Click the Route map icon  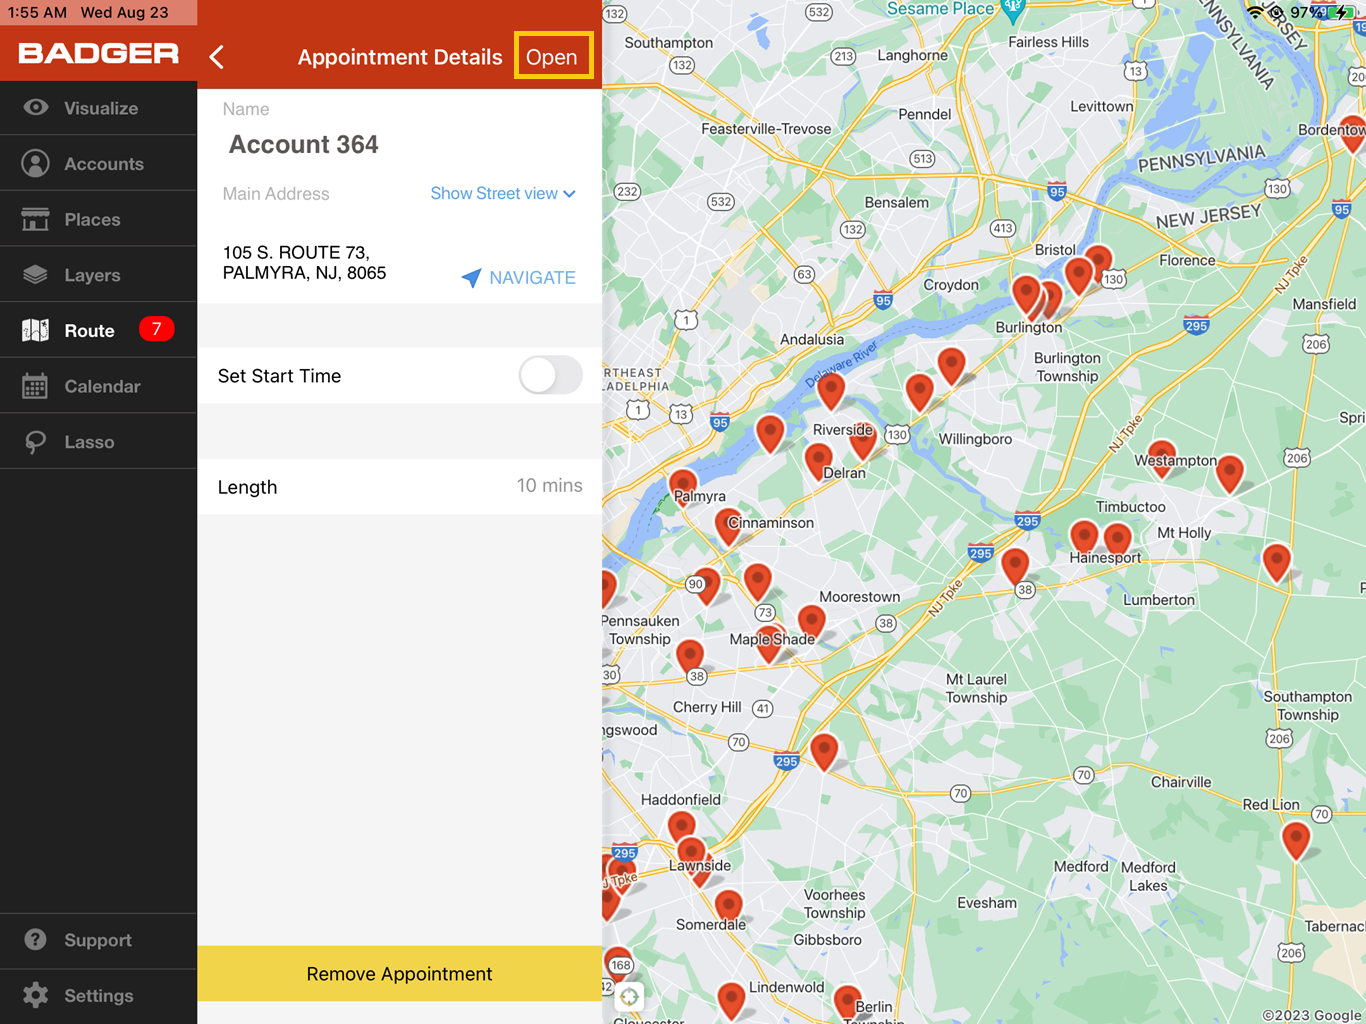coord(35,330)
